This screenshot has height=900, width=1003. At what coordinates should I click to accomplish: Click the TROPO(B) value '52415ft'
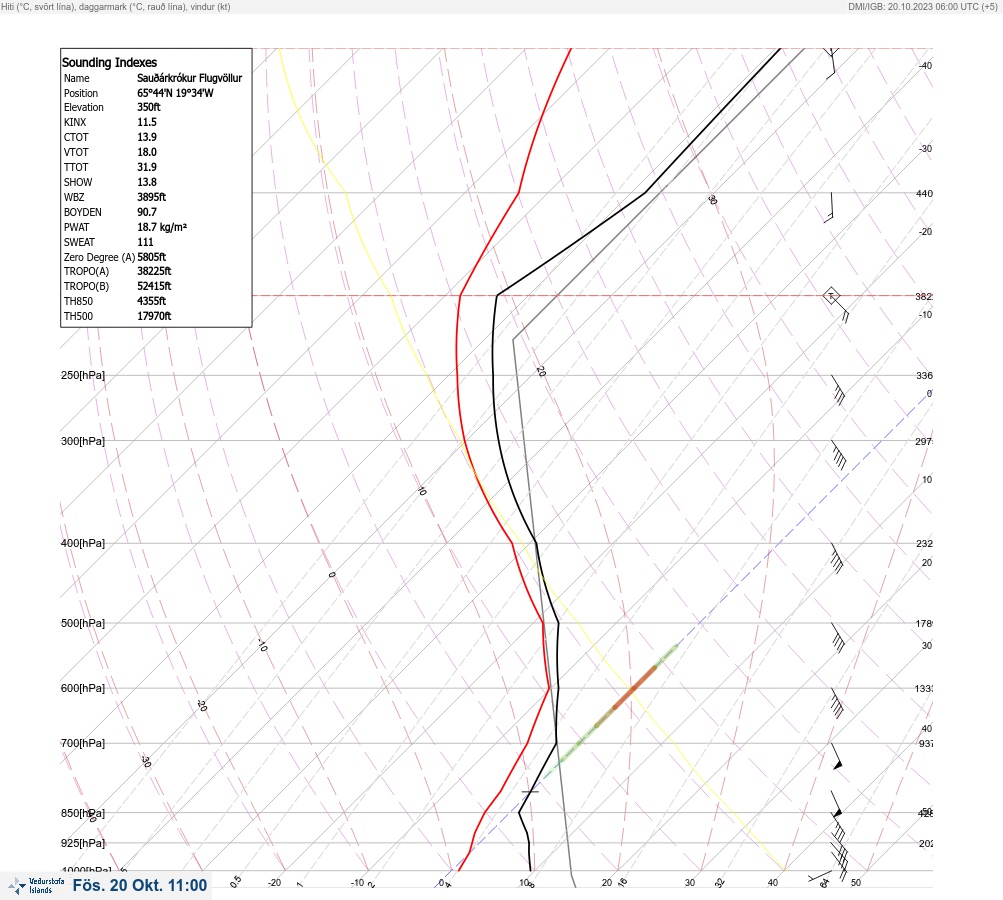point(154,286)
